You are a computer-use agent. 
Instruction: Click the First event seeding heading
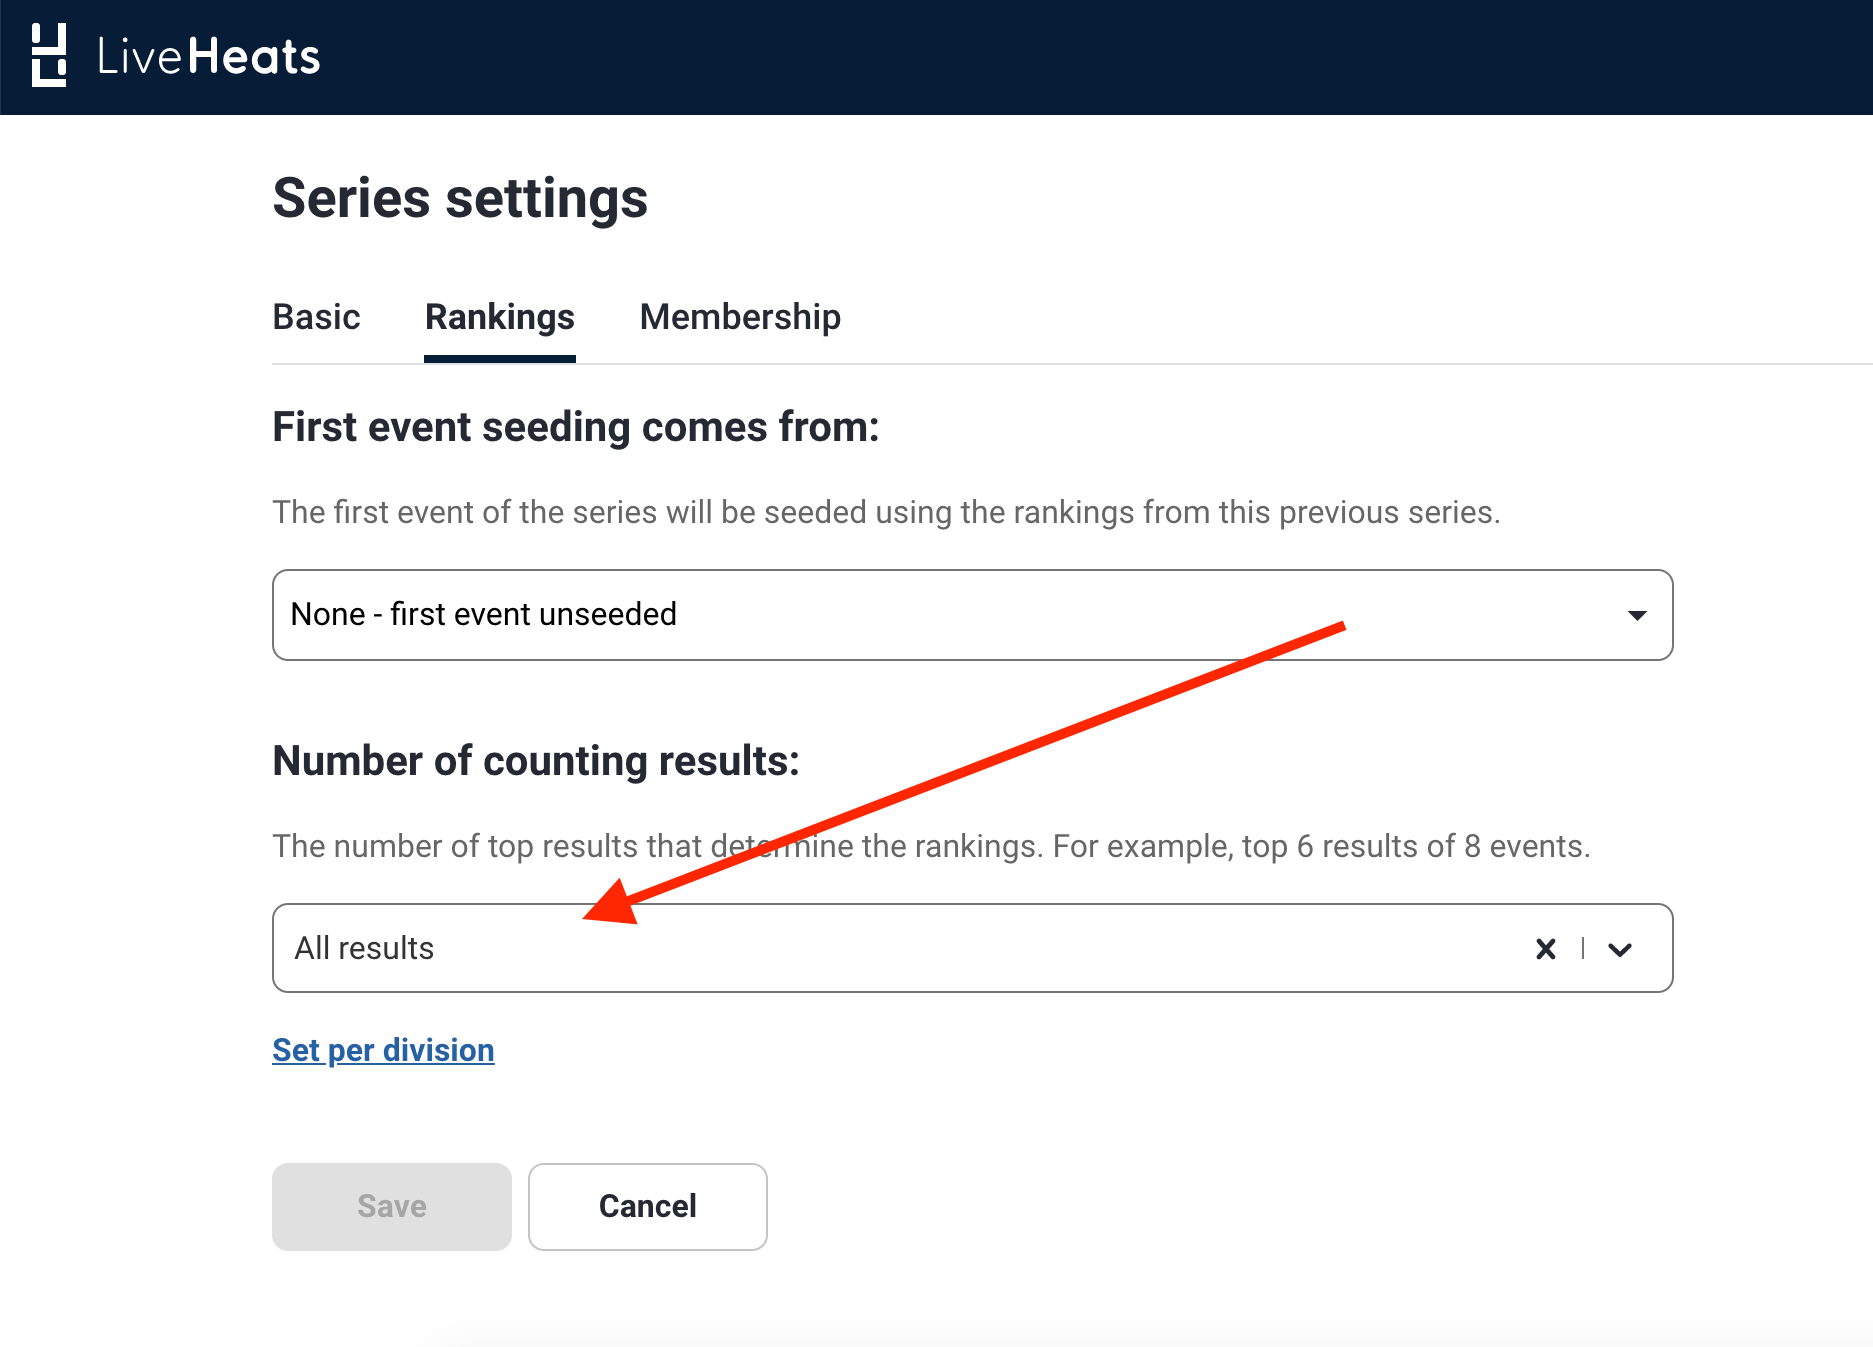coord(576,427)
